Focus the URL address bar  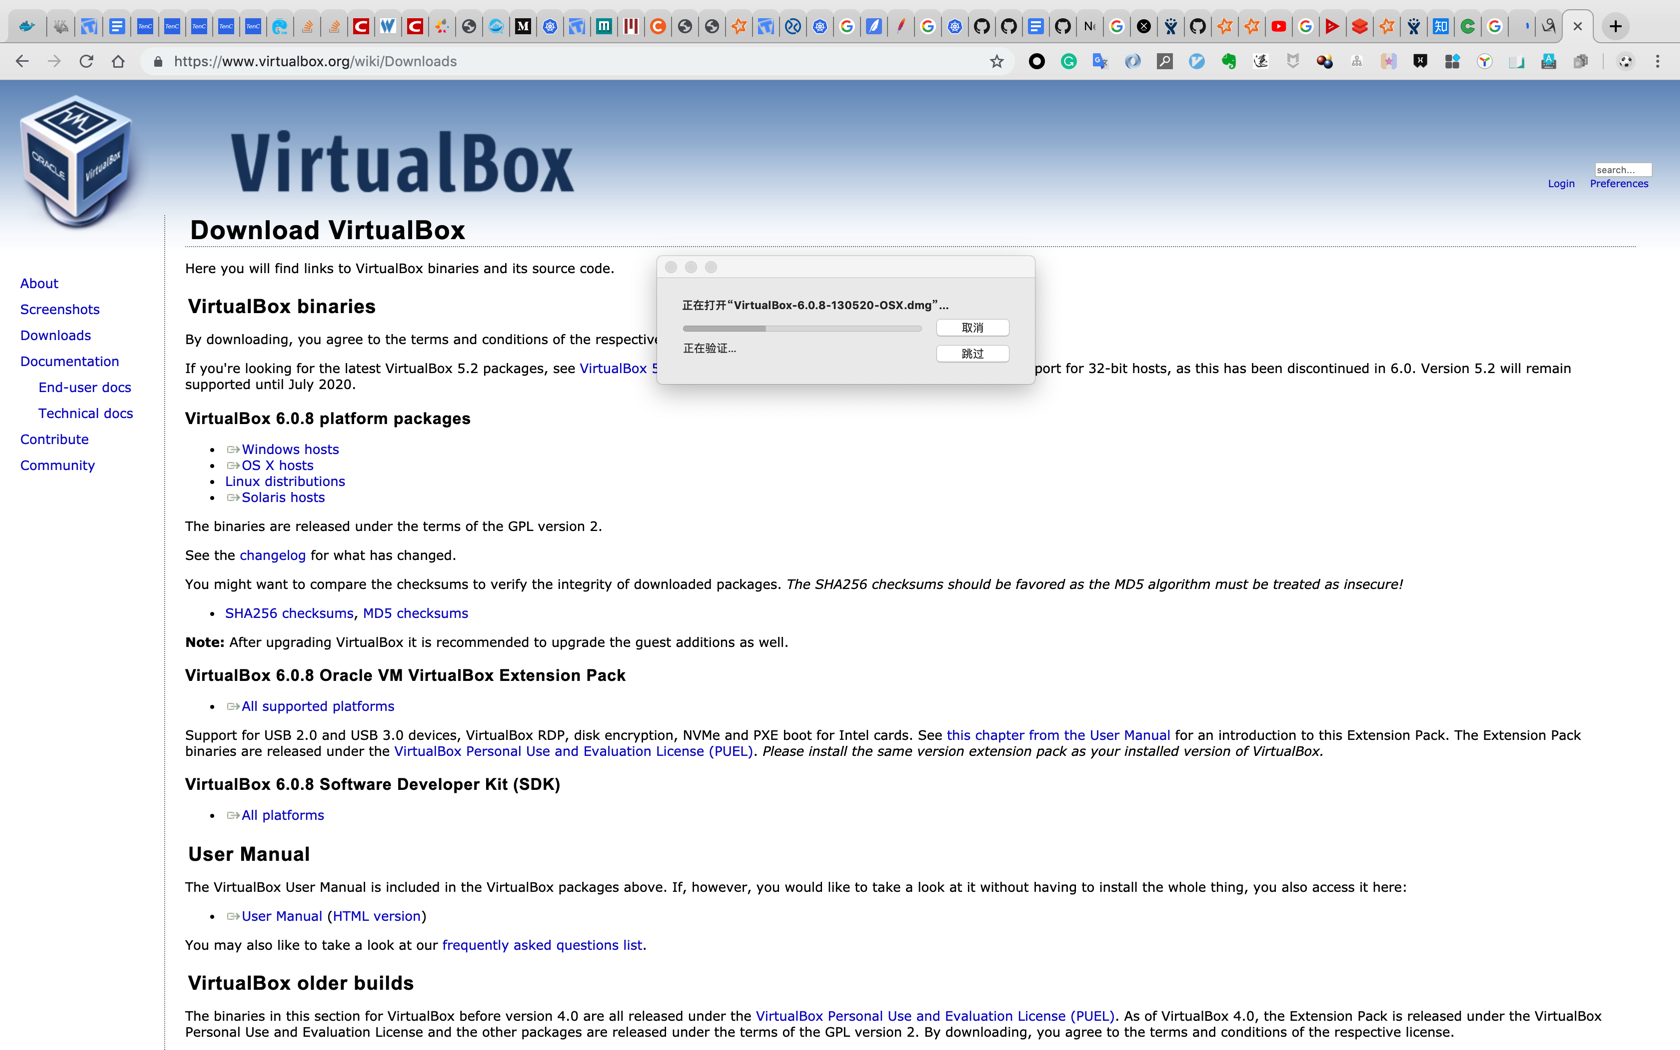pos(575,61)
